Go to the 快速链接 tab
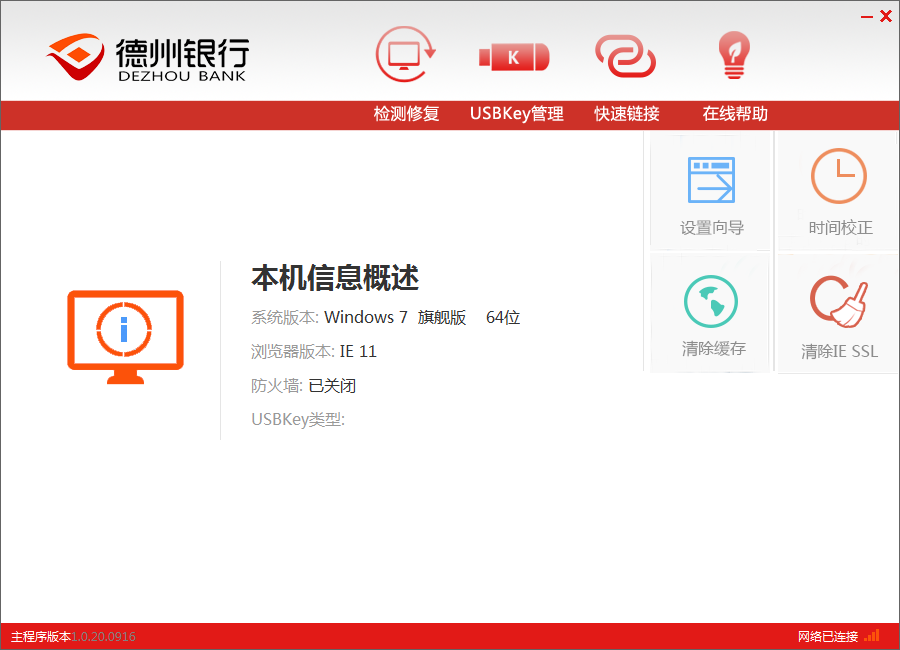 [x=627, y=114]
